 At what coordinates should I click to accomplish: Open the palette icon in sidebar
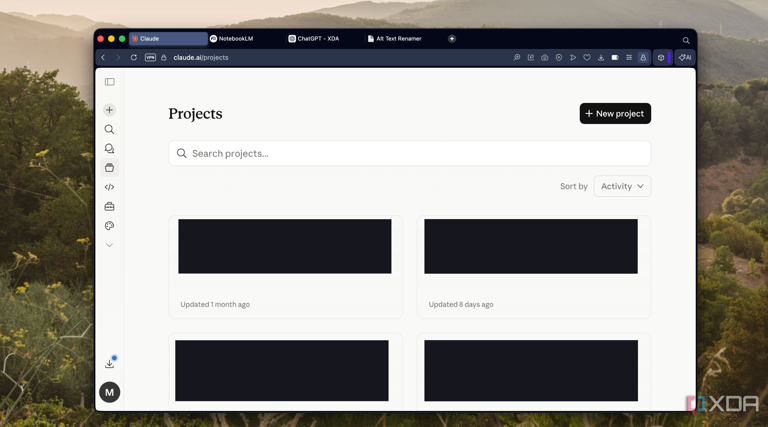pyautogui.click(x=110, y=226)
